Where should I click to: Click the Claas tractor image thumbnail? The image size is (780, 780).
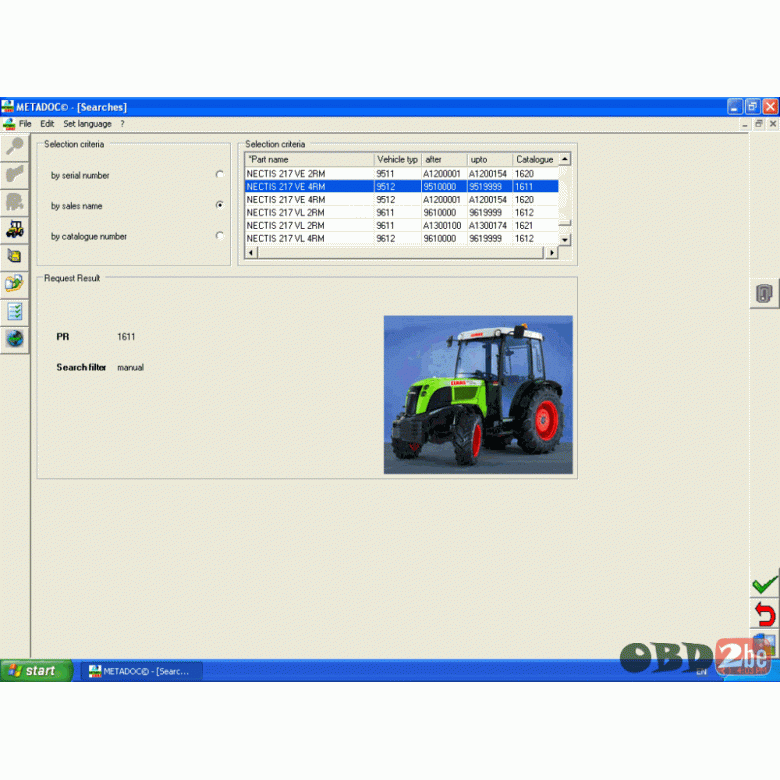[x=478, y=394]
